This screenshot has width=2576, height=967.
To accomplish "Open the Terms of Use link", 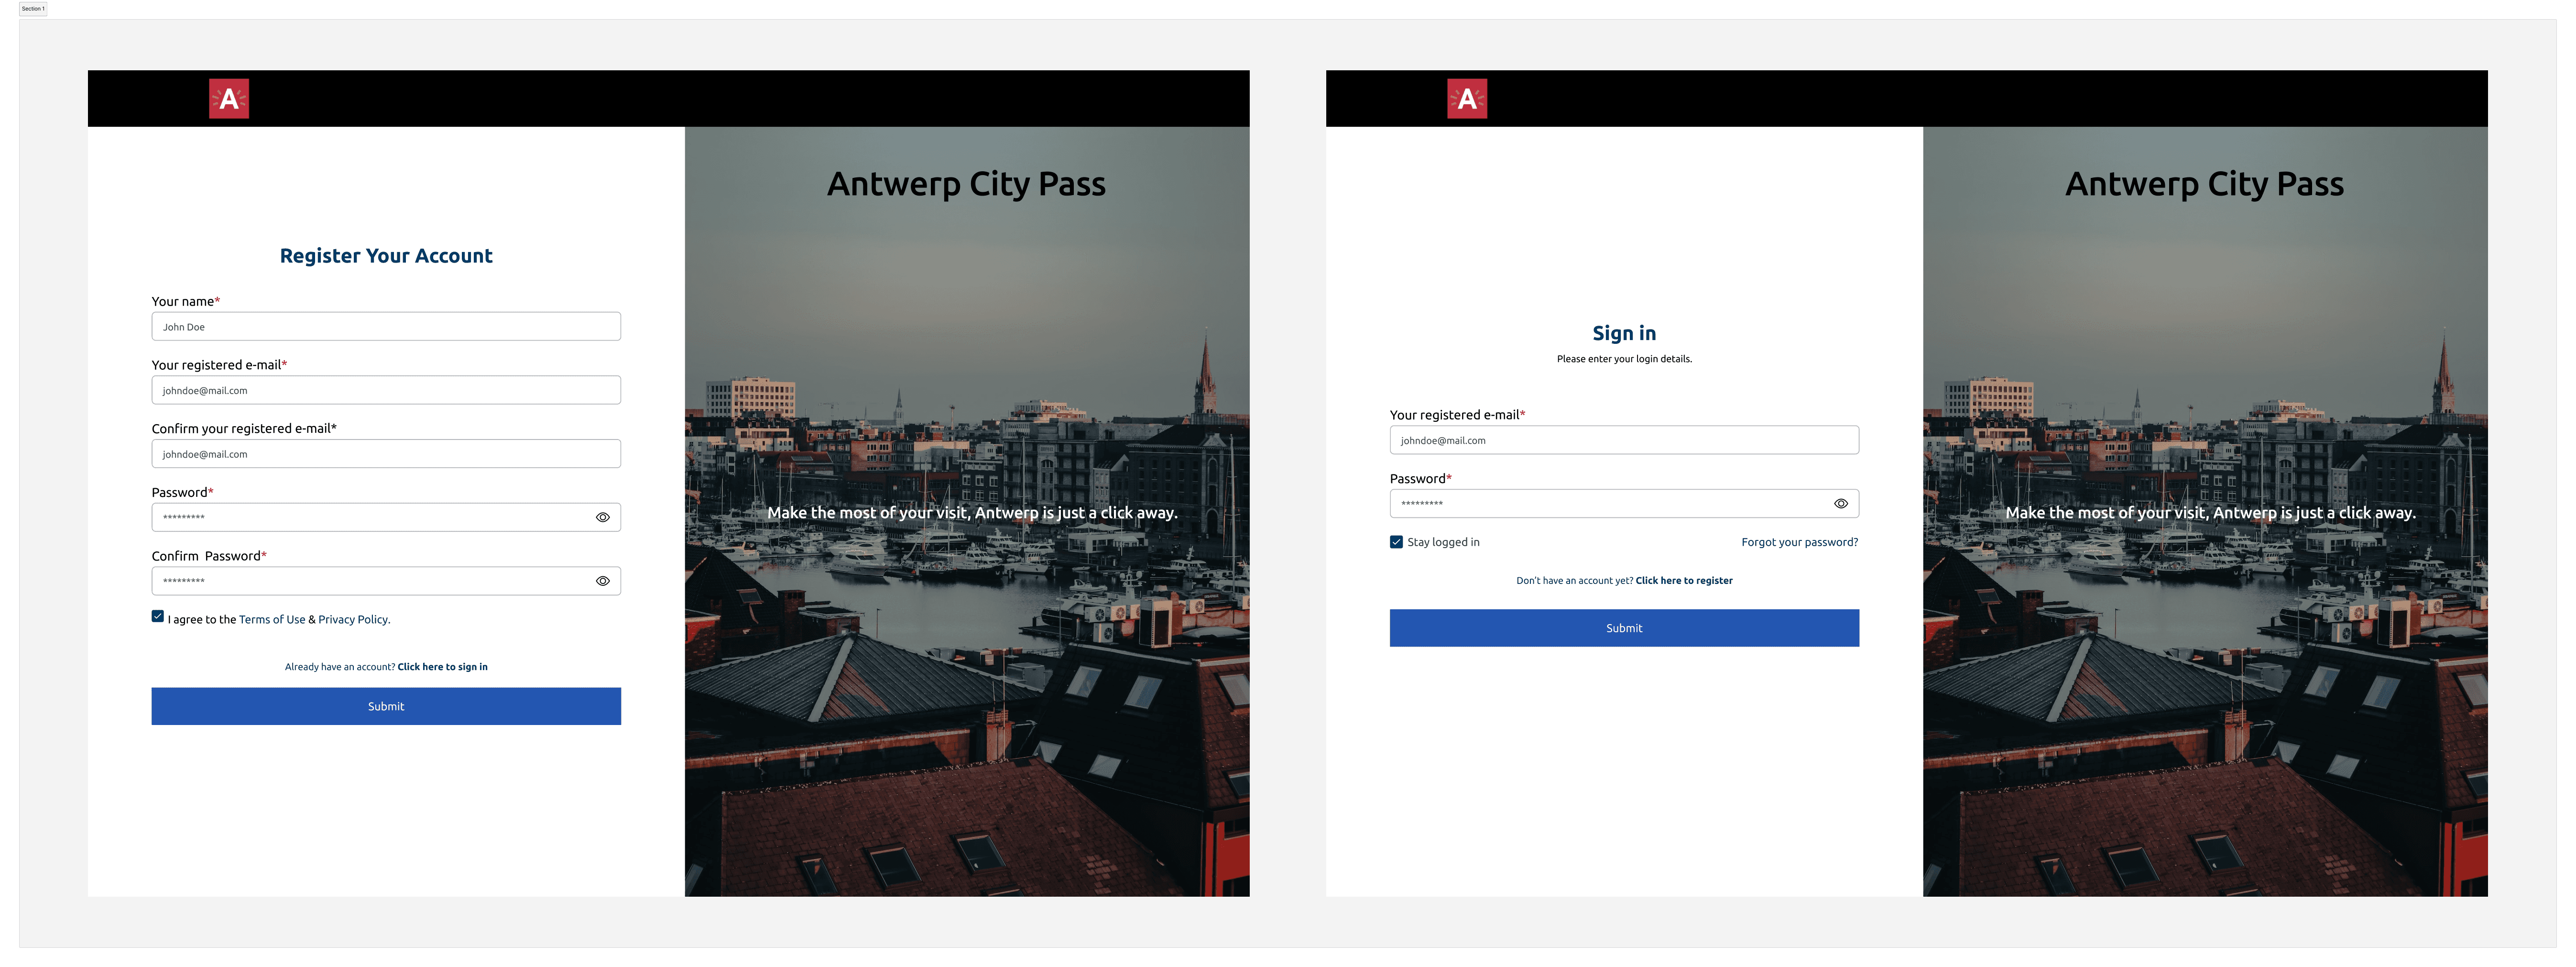I will [272, 620].
